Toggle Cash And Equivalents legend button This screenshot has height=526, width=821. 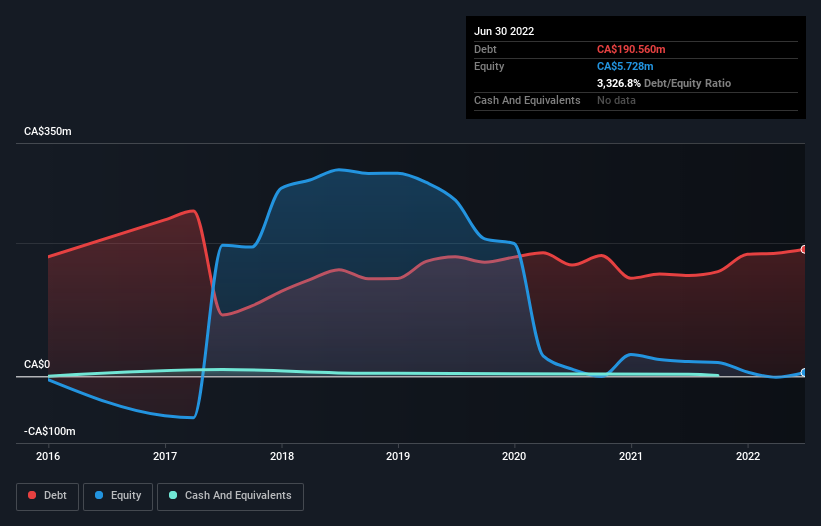(230, 496)
